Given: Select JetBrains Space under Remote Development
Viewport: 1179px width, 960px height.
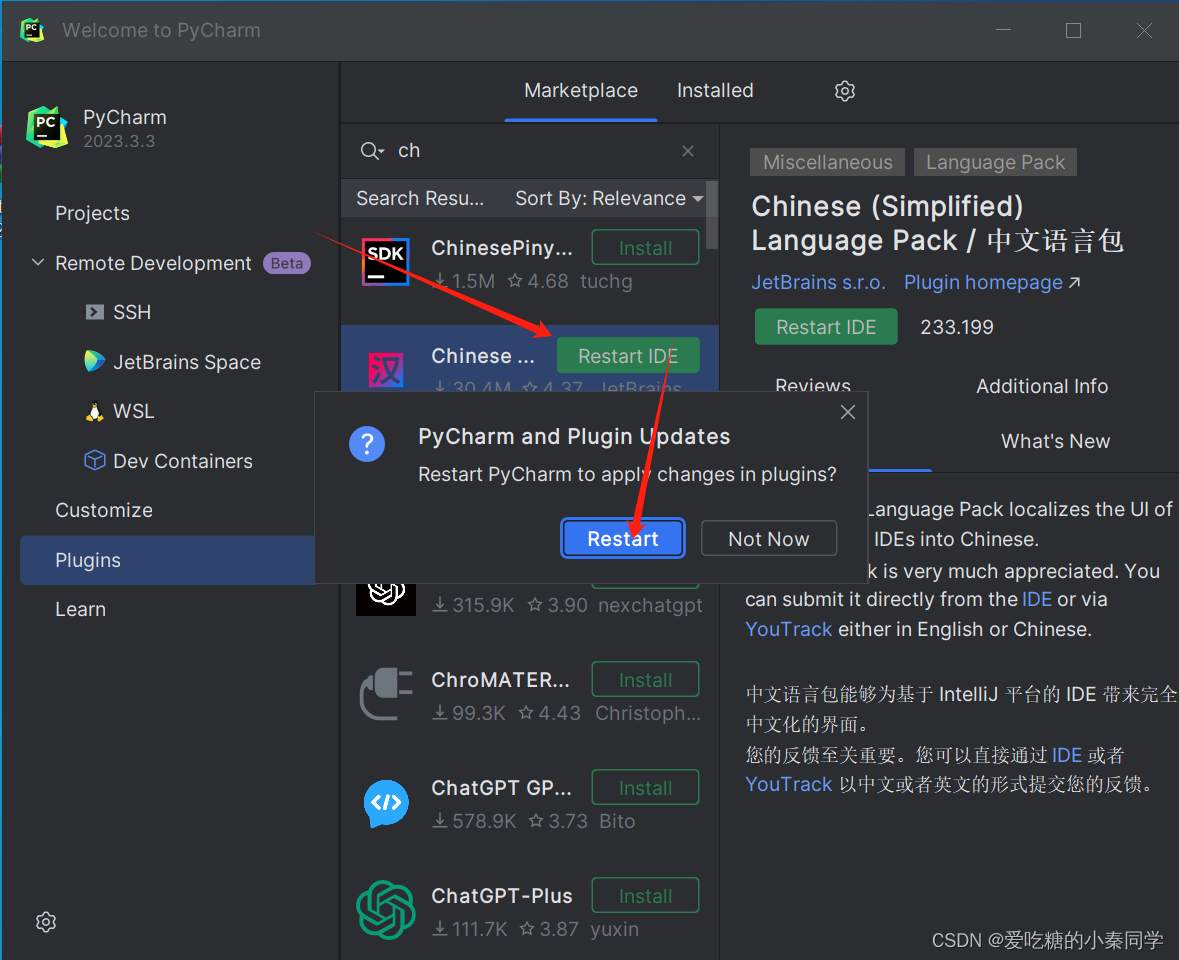Looking at the screenshot, I should pyautogui.click(x=186, y=362).
